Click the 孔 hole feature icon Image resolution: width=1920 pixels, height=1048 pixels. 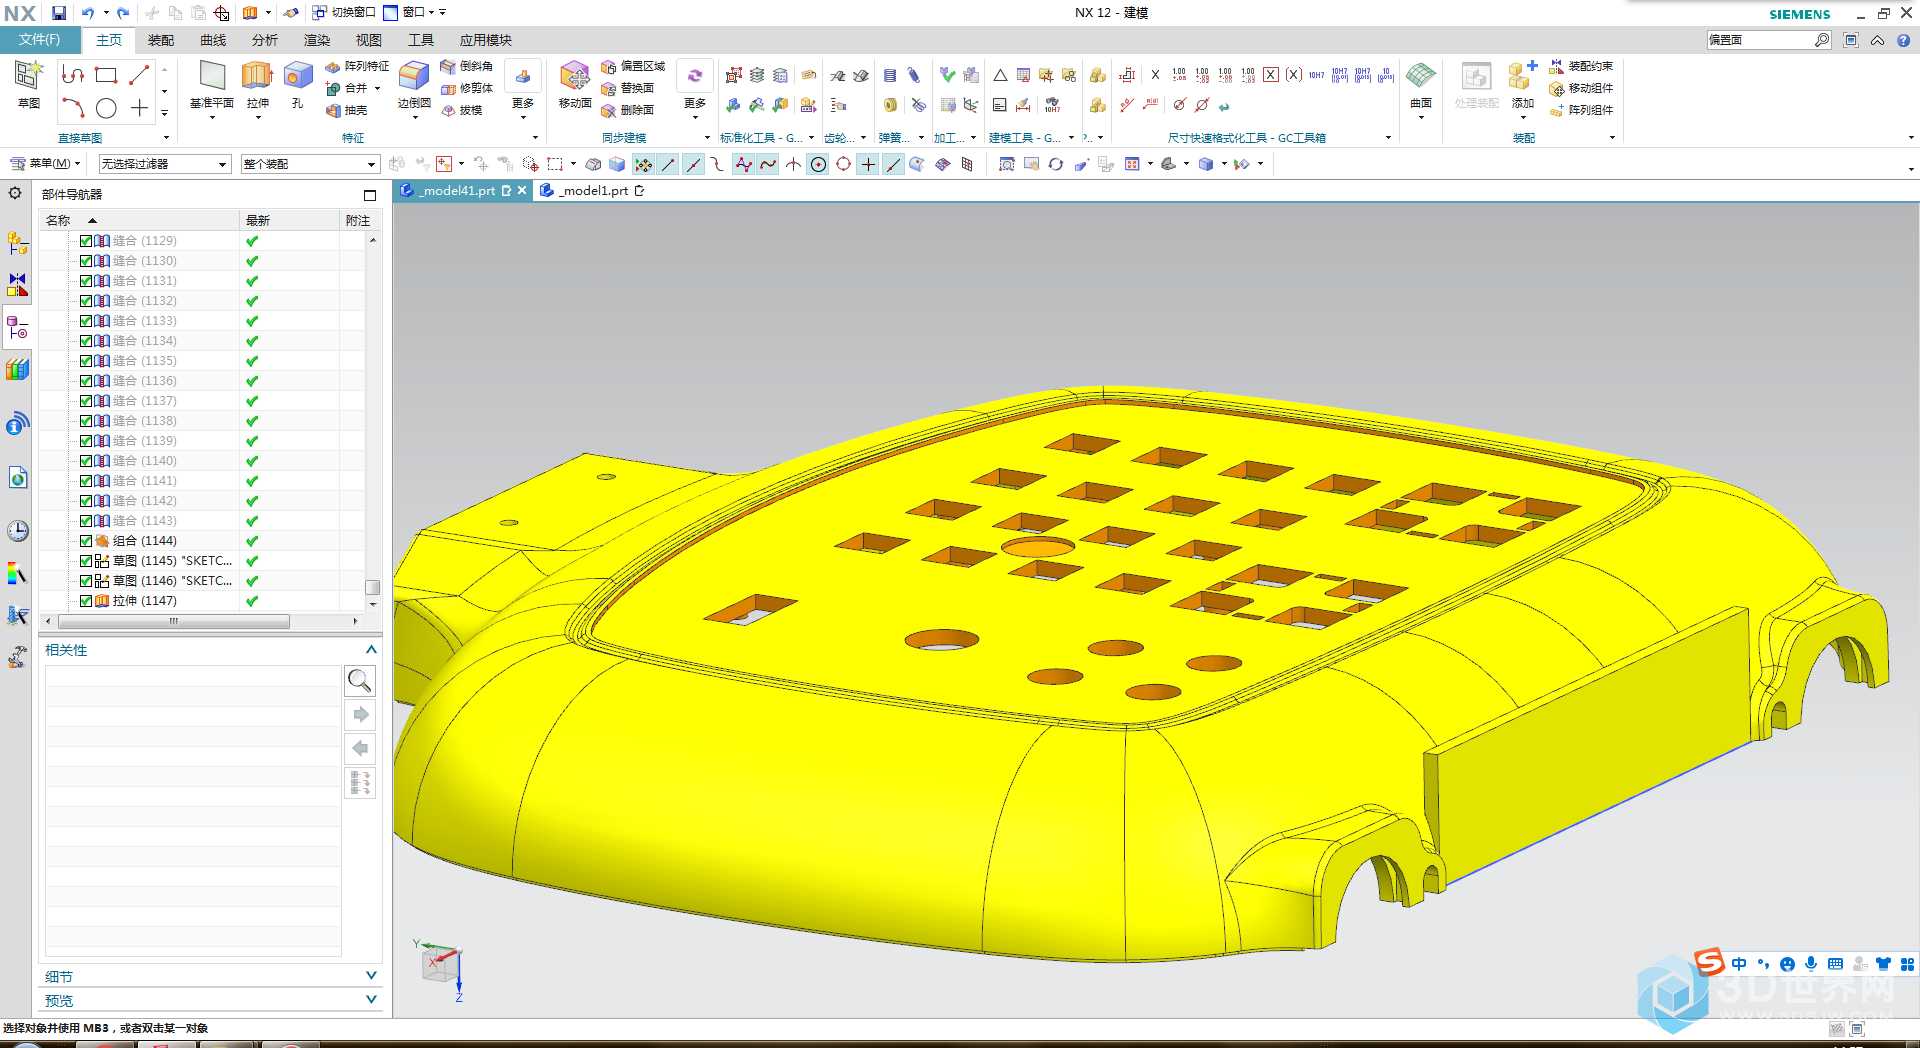click(x=297, y=76)
